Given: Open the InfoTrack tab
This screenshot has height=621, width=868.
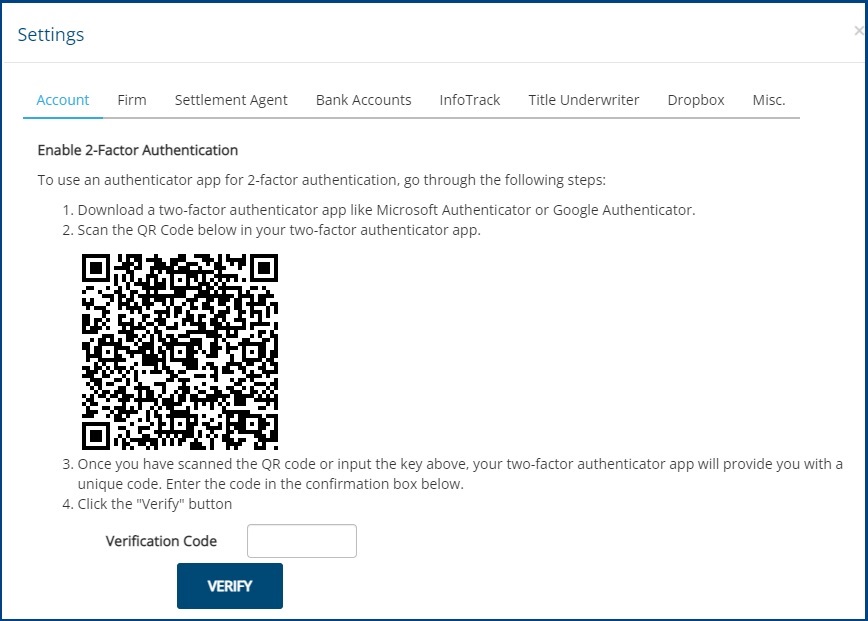Looking at the screenshot, I should point(469,100).
